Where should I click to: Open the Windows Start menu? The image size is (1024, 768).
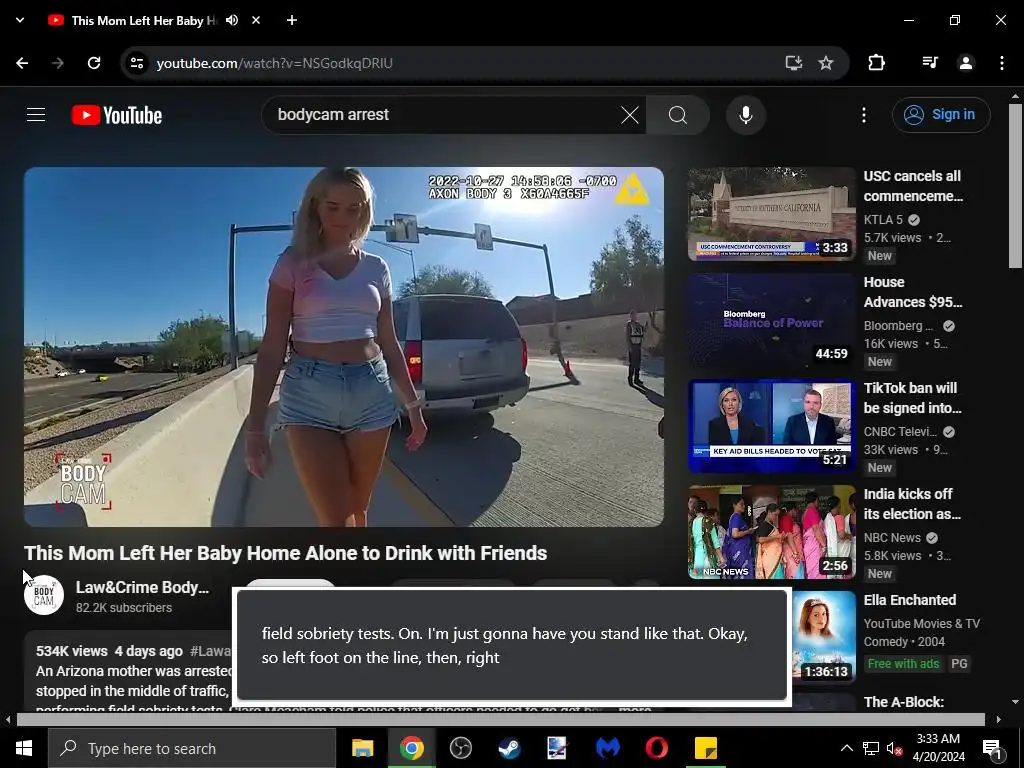click(x=24, y=748)
